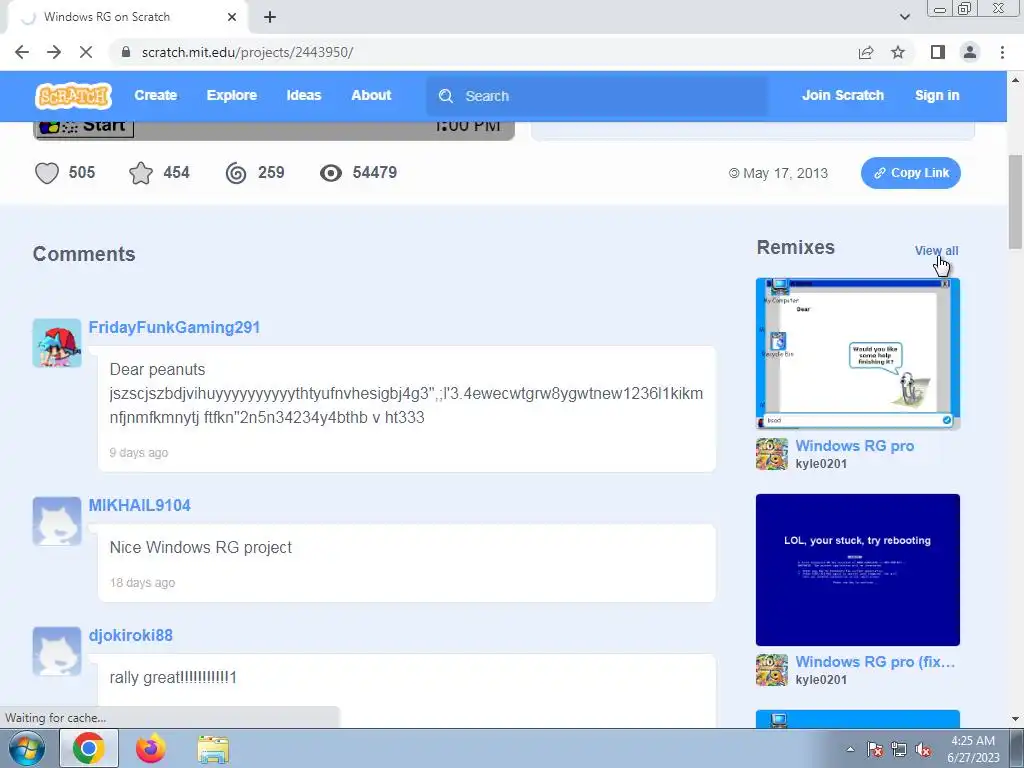
Task: Click Sign in
Action: click(x=936, y=95)
